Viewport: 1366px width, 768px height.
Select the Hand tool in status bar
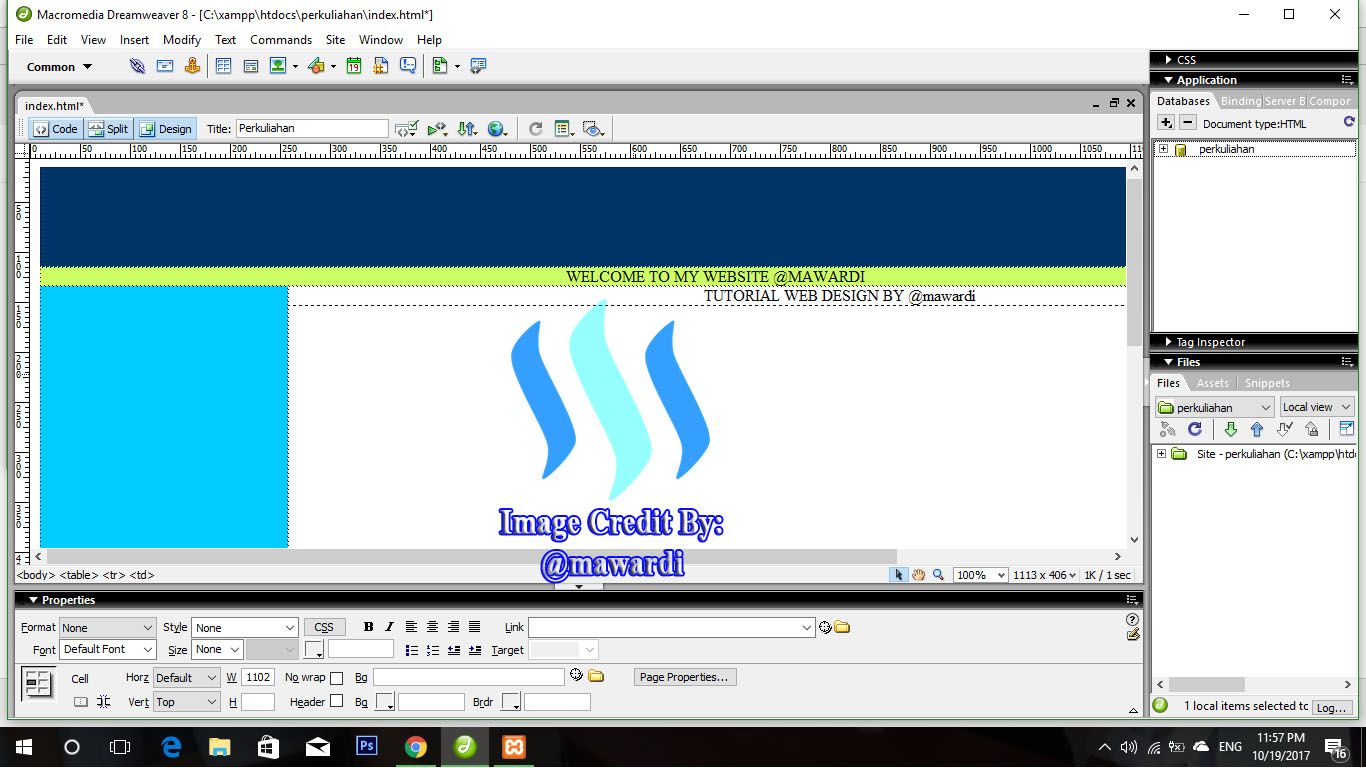918,575
